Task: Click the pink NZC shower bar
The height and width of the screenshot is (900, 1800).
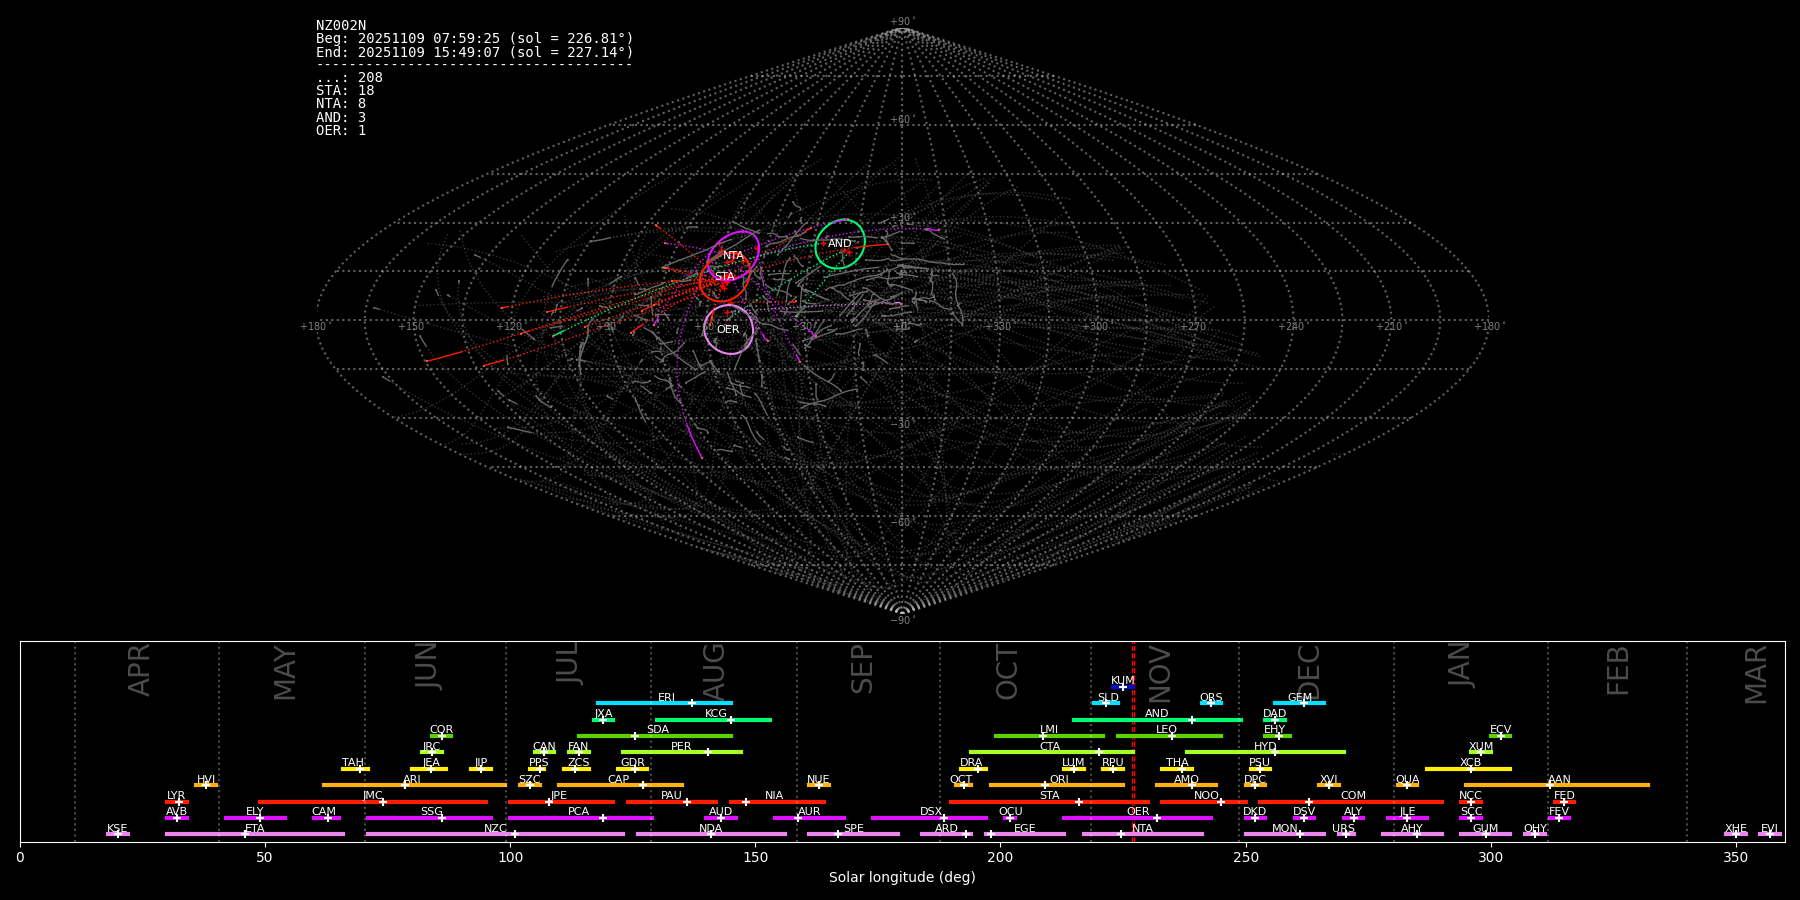Action: pos(495,834)
